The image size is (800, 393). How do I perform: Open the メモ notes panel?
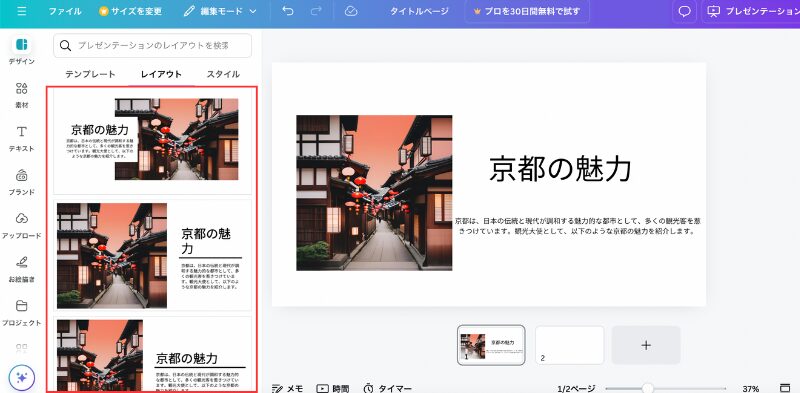pos(288,388)
